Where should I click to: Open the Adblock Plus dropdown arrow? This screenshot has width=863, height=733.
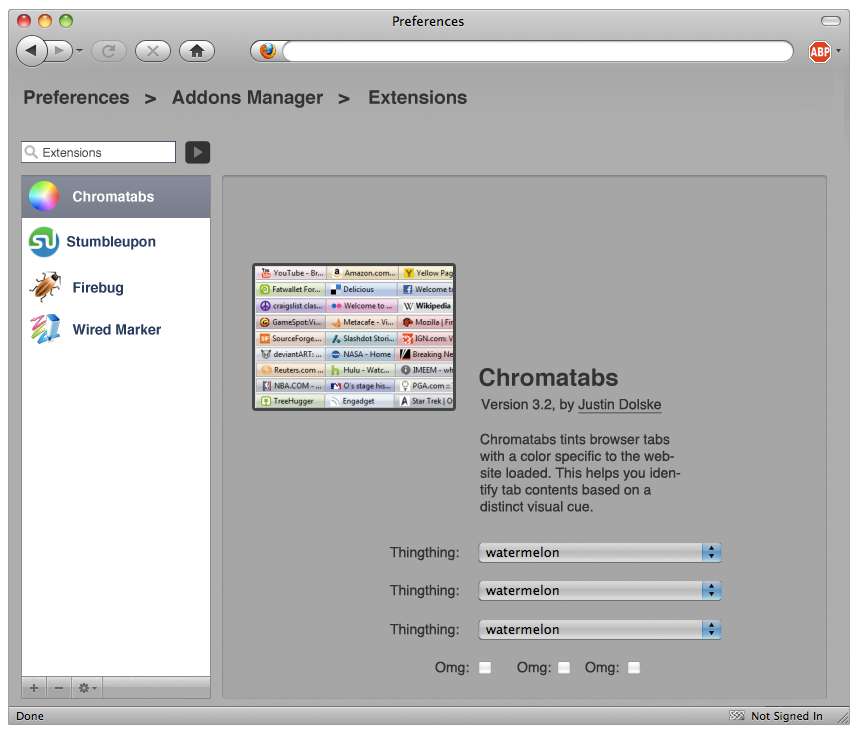click(838, 51)
